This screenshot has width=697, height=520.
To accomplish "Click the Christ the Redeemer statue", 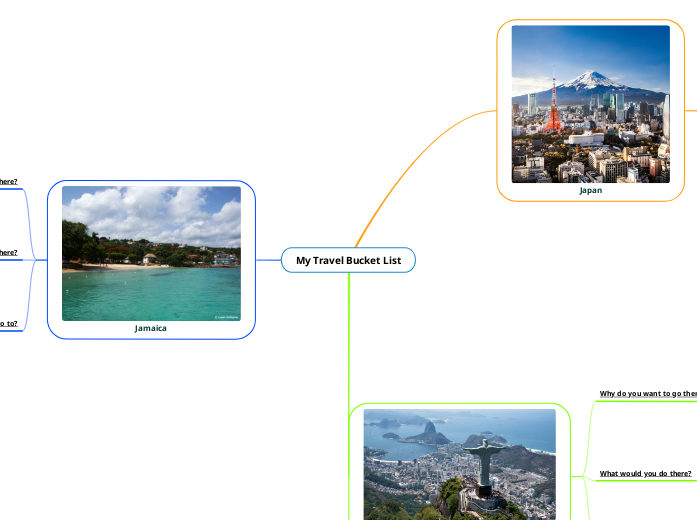I will [484, 462].
